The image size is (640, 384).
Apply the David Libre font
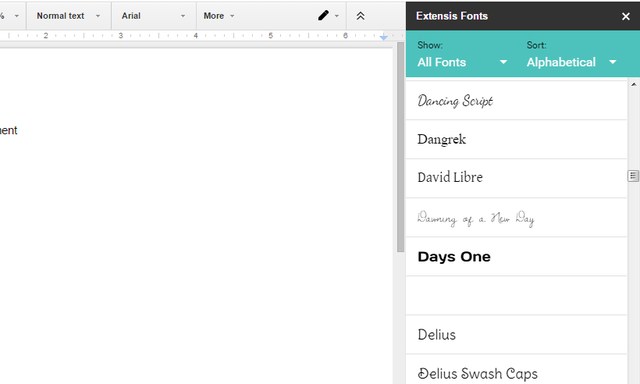516,178
